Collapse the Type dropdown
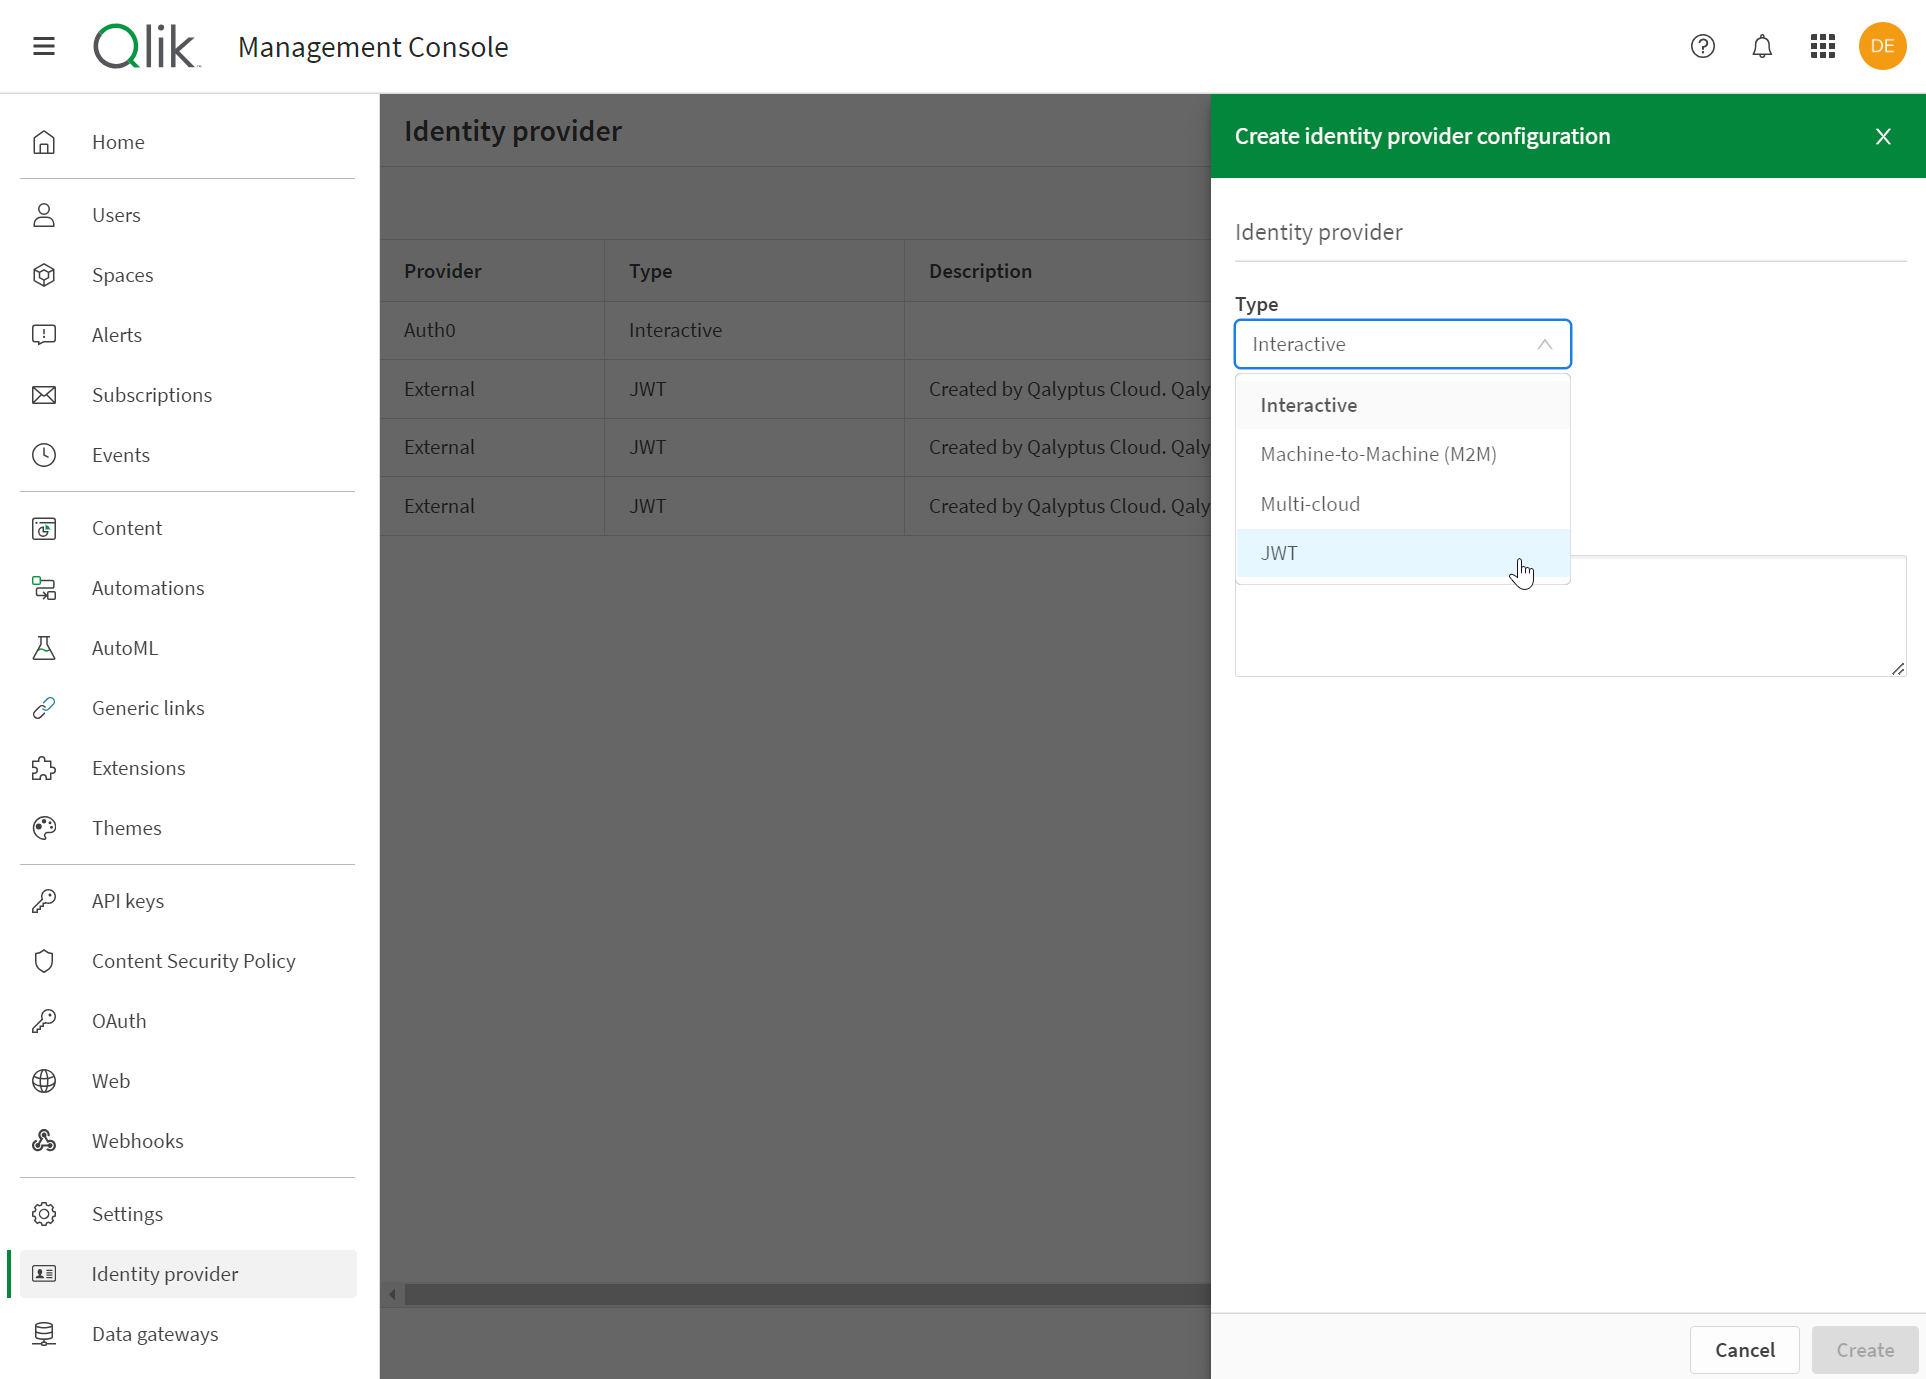Screen dimensions: 1926x1379 [1543, 344]
